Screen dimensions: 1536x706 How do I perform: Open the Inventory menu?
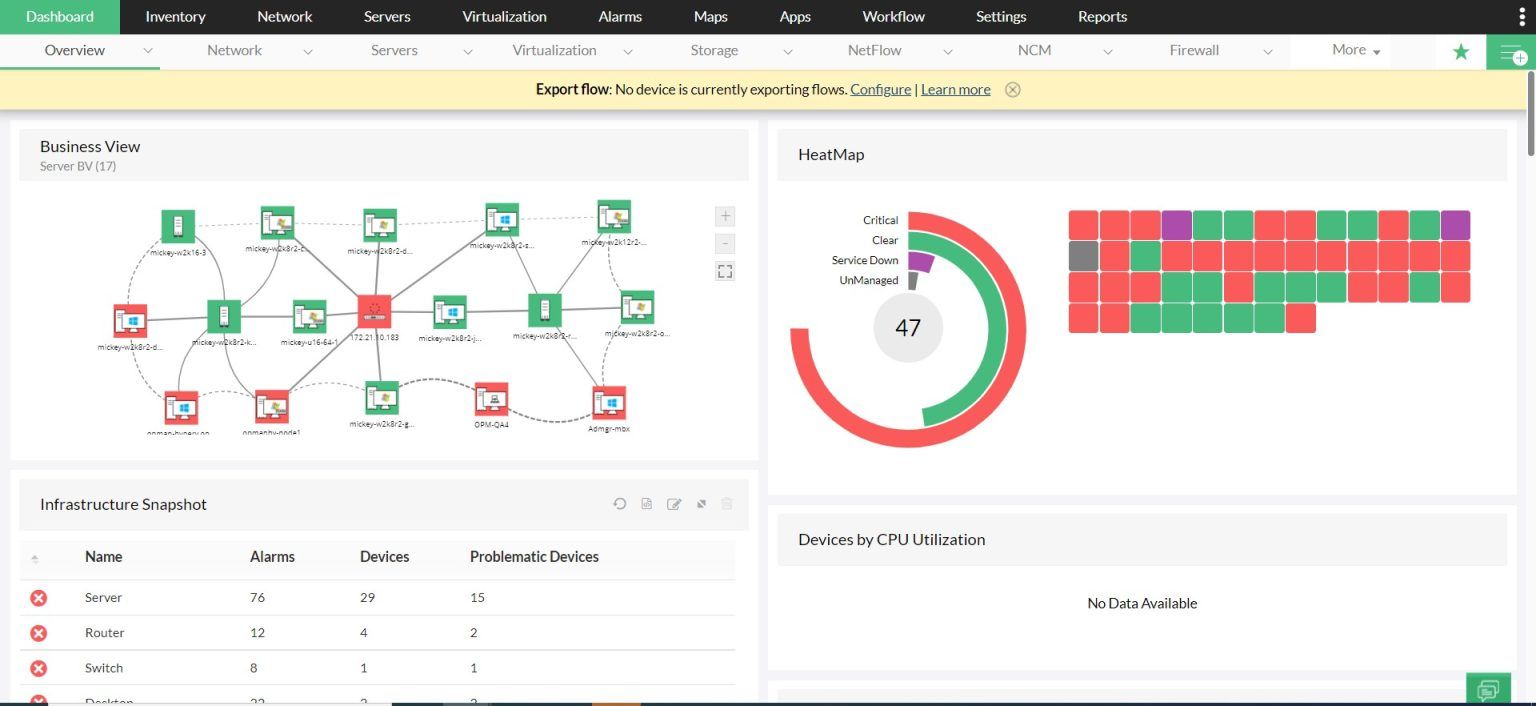click(x=175, y=16)
